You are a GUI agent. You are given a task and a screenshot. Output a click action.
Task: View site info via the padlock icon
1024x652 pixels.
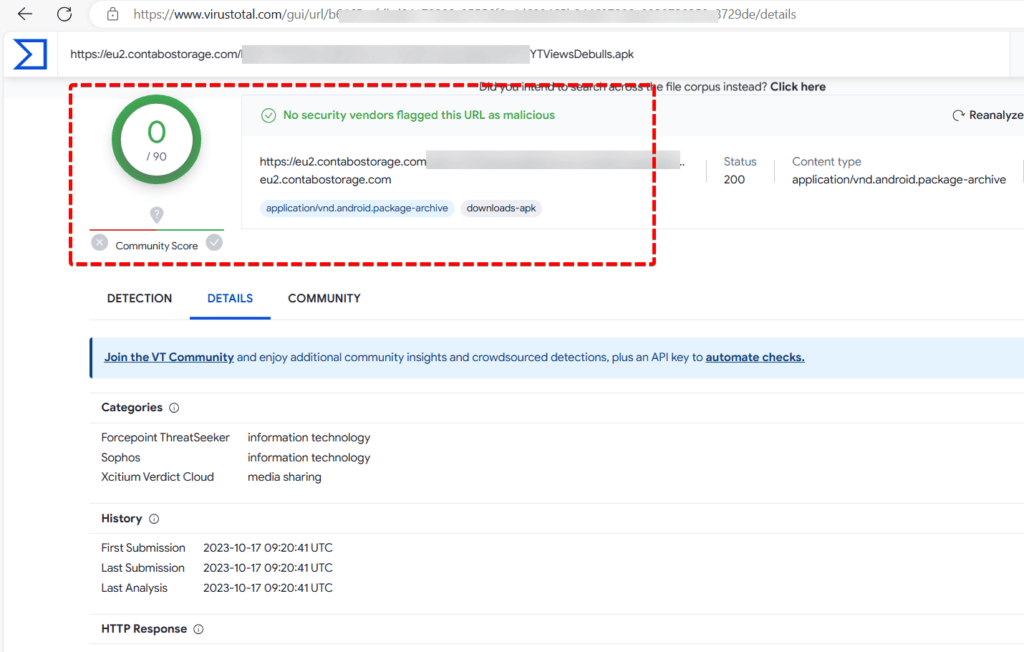point(112,14)
